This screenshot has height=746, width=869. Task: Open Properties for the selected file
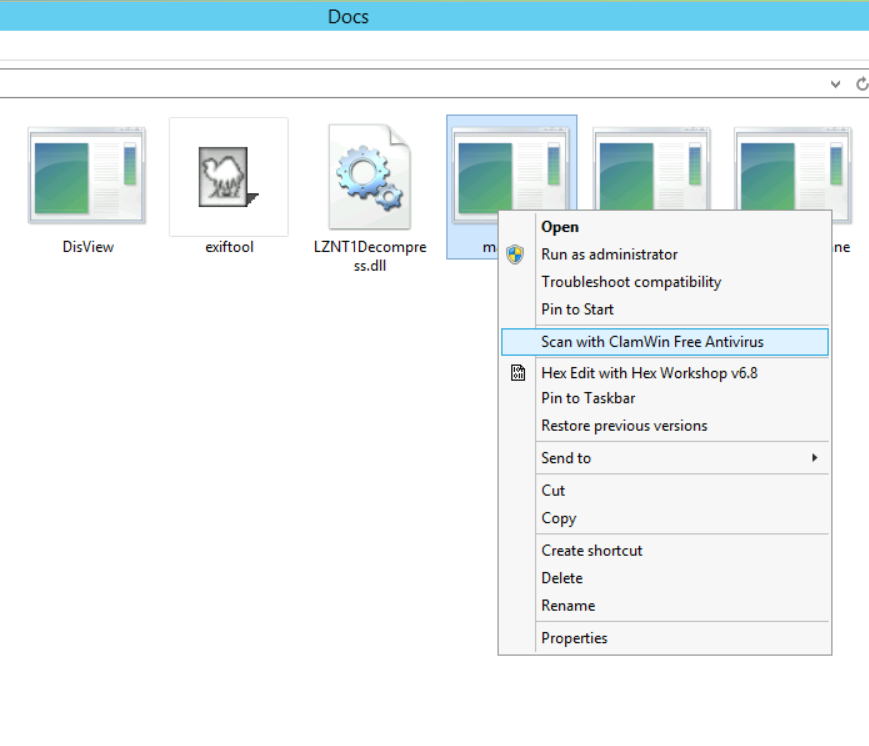pos(574,638)
